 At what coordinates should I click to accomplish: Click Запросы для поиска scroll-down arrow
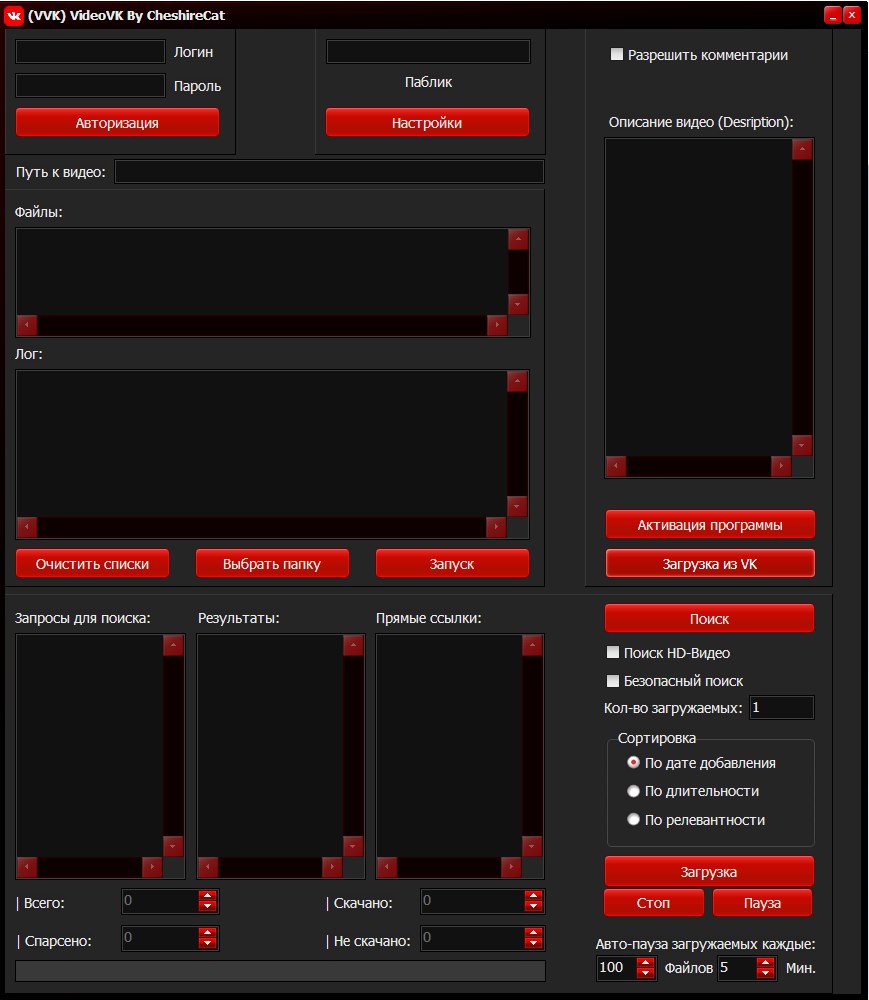click(x=173, y=846)
